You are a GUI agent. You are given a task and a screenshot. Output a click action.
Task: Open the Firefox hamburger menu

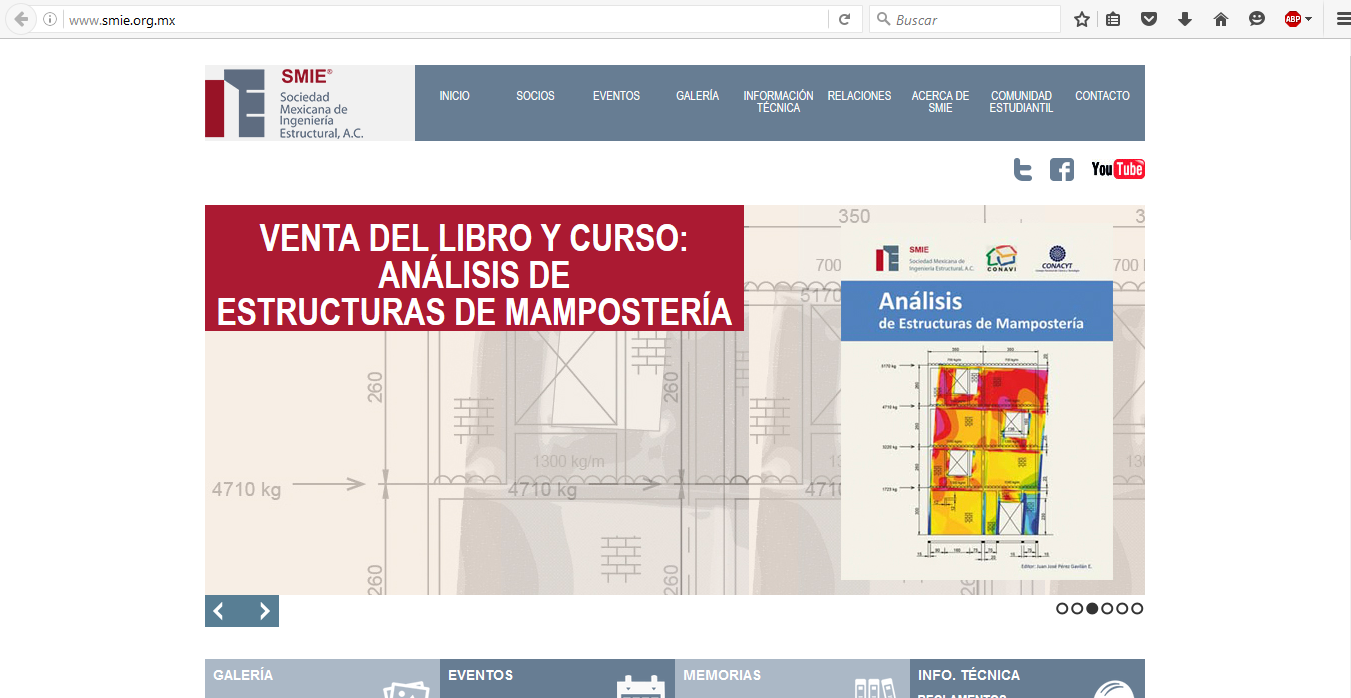coord(1343,19)
